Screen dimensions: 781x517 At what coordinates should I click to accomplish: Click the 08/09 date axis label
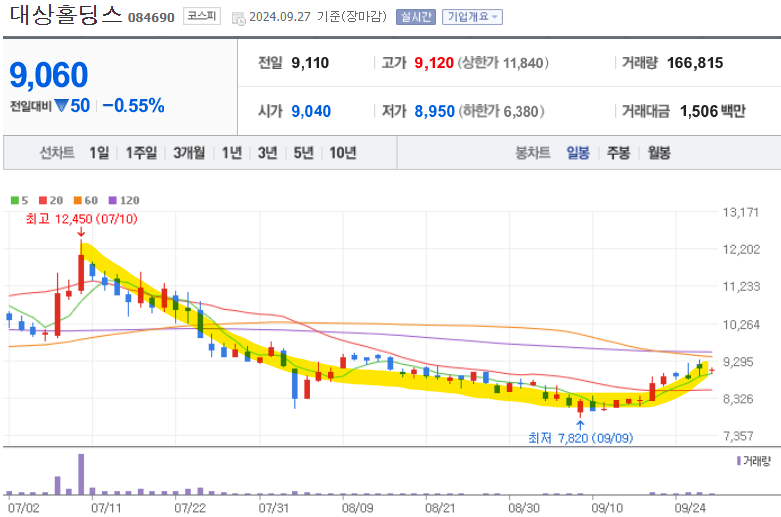[357, 508]
